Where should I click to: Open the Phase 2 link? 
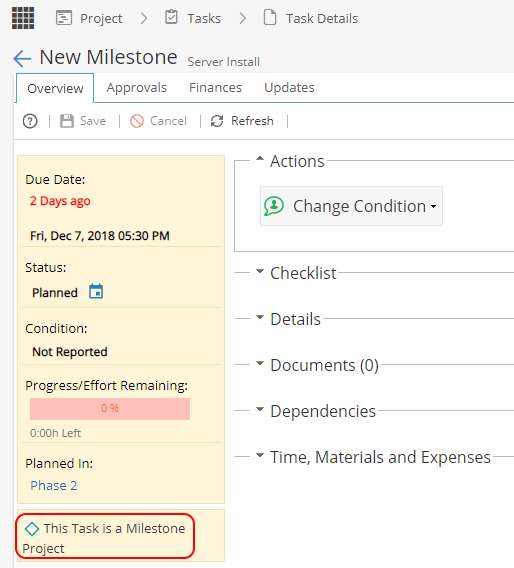54,486
